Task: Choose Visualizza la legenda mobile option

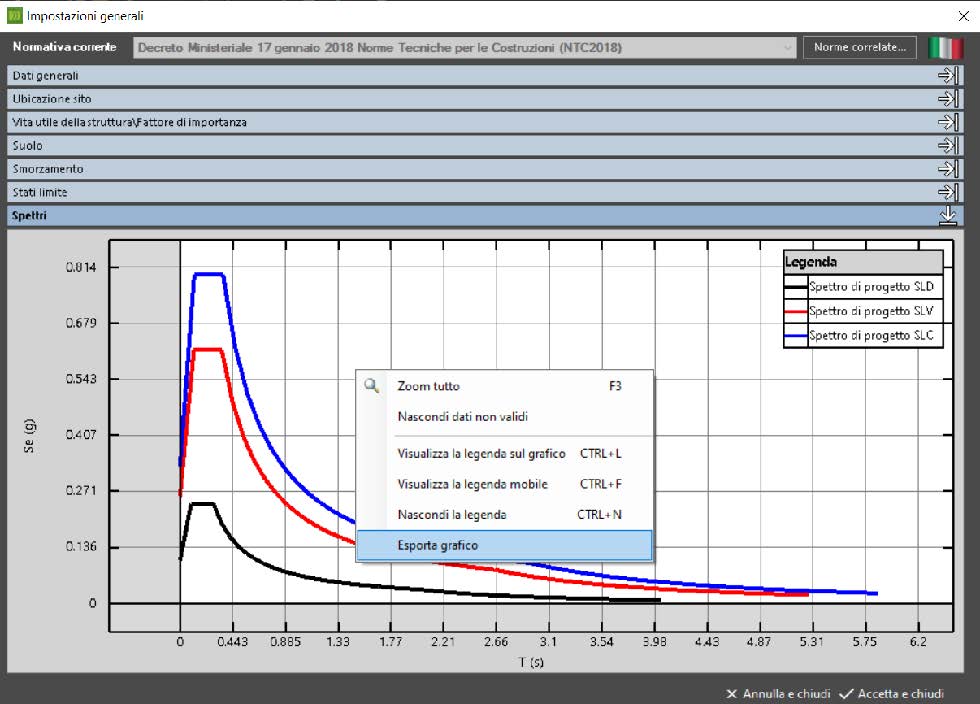Action: pos(472,485)
